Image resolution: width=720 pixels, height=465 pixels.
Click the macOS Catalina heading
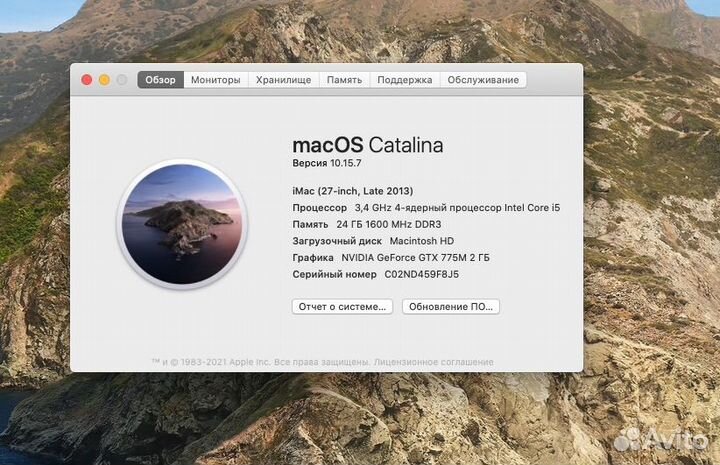(x=368, y=145)
